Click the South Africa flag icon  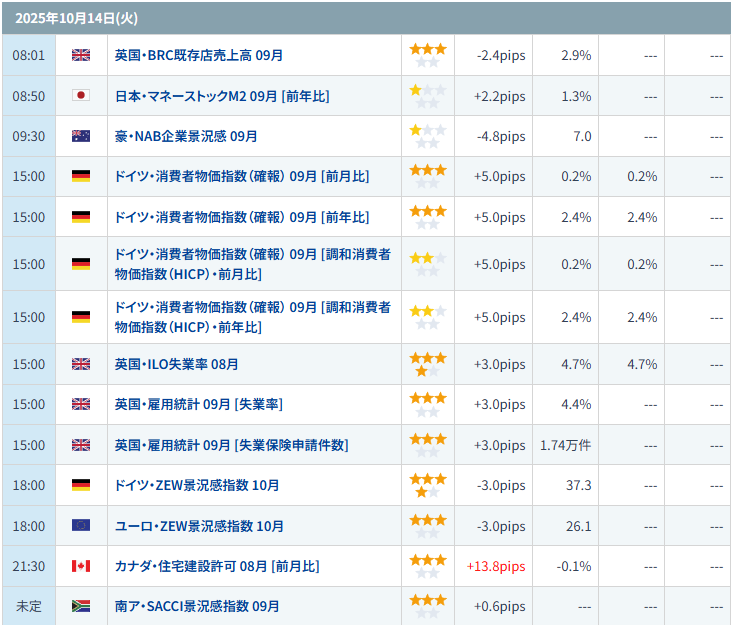(x=81, y=606)
